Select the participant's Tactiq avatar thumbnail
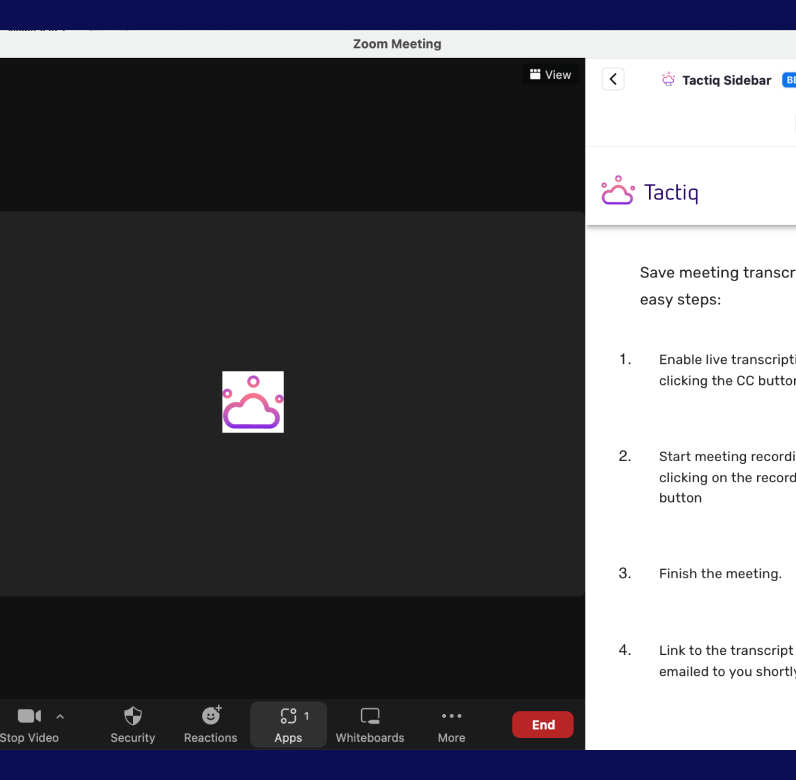Viewport: 796px width, 780px height. [x=253, y=402]
